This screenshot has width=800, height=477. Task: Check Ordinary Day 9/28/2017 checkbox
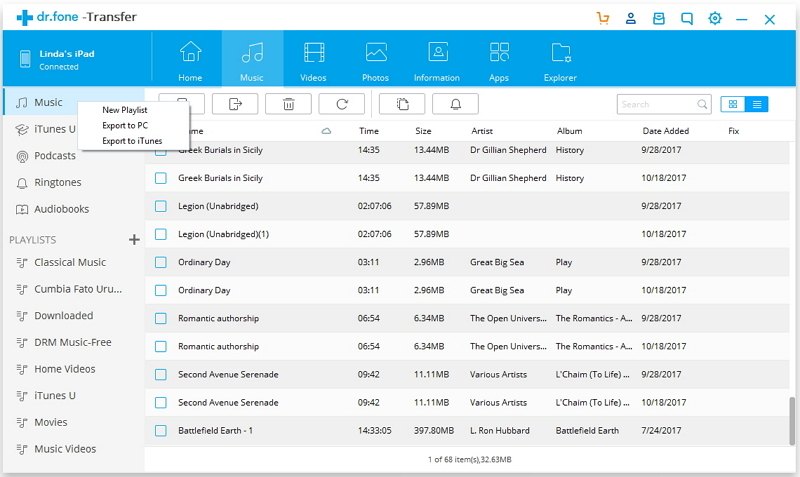[161, 262]
